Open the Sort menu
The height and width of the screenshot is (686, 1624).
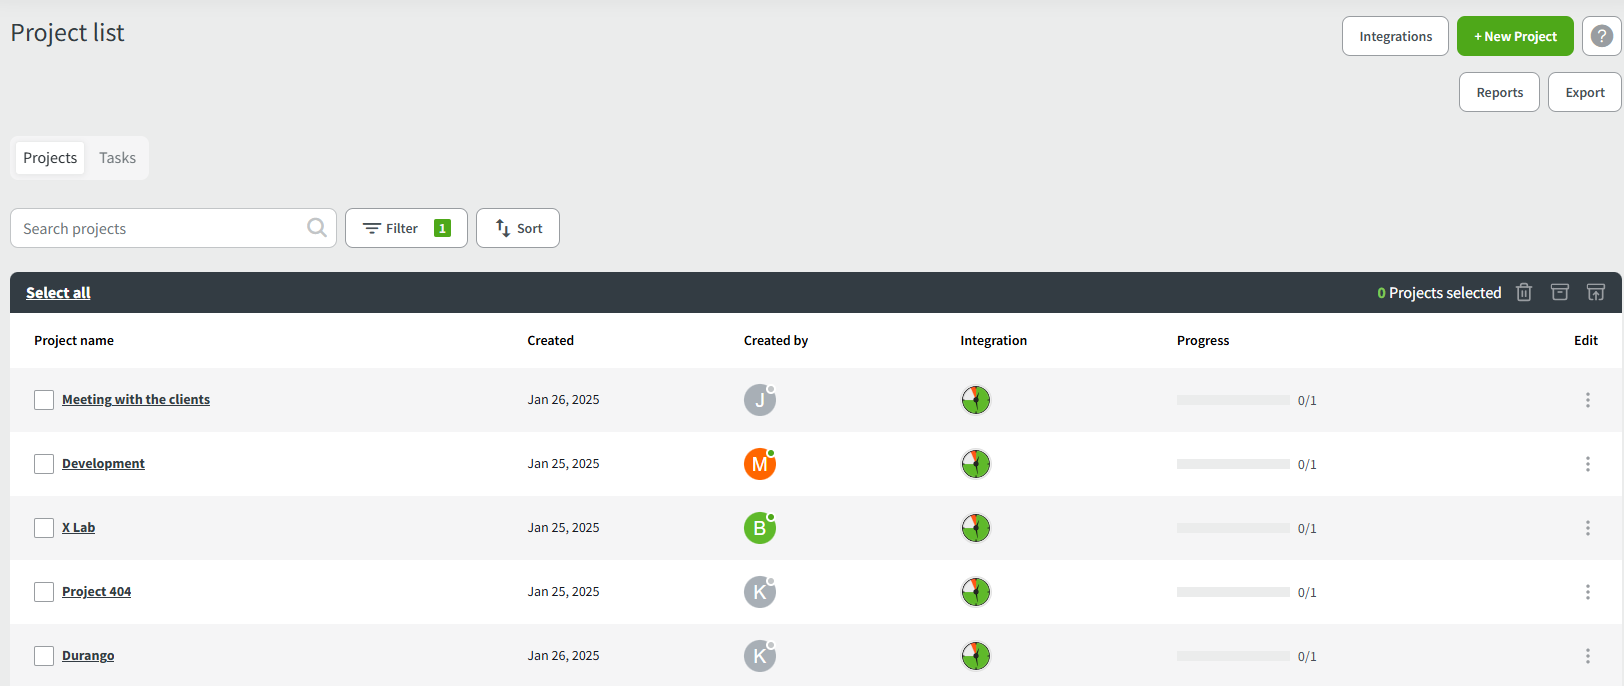[518, 228]
